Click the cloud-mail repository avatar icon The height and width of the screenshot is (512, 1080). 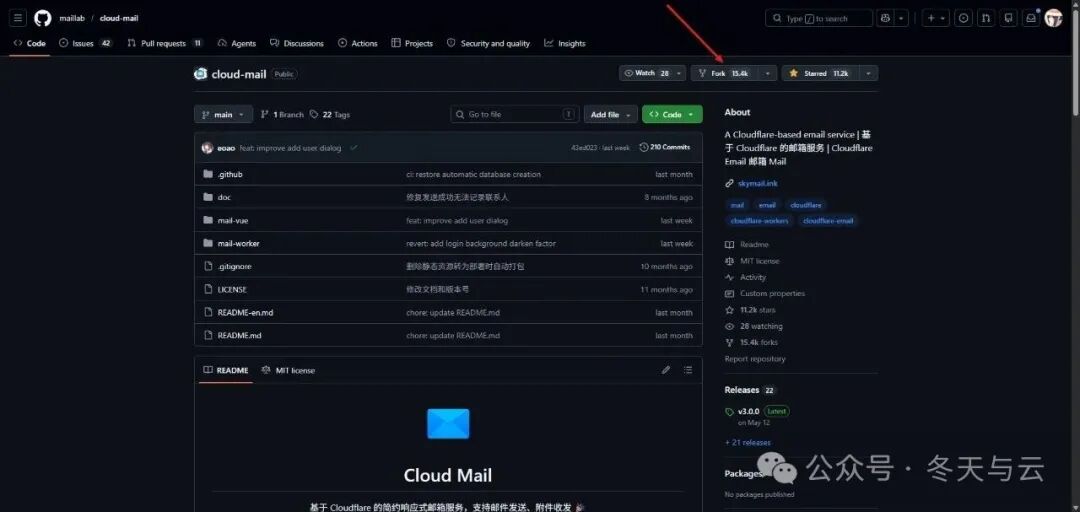(200, 74)
